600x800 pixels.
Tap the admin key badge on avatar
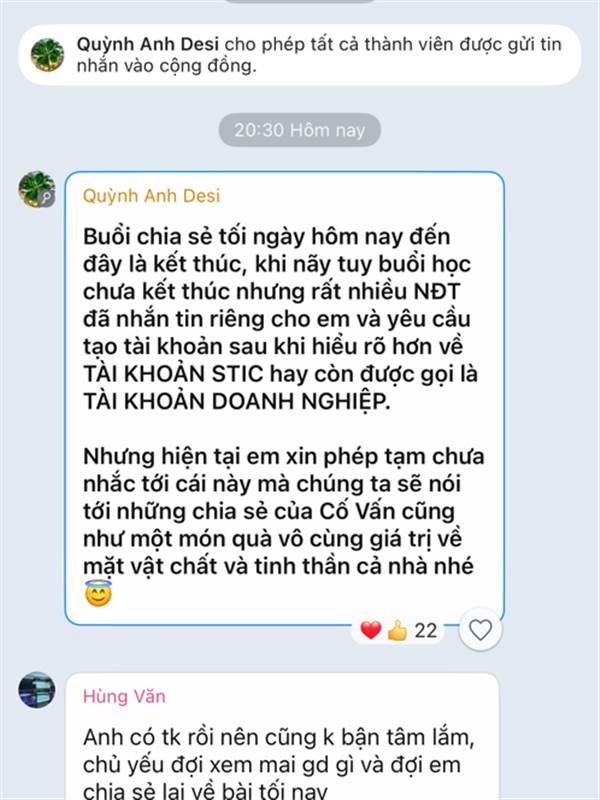(x=47, y=198)
